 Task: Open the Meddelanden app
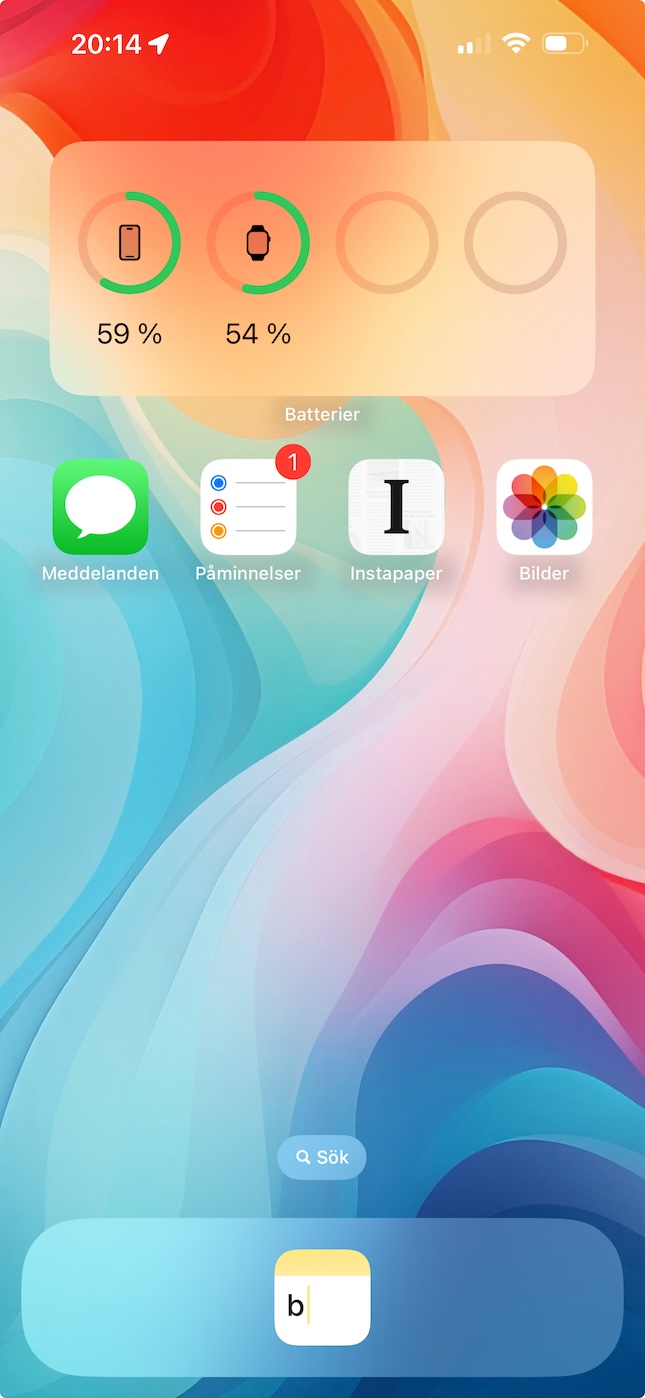tap(100, 507)
